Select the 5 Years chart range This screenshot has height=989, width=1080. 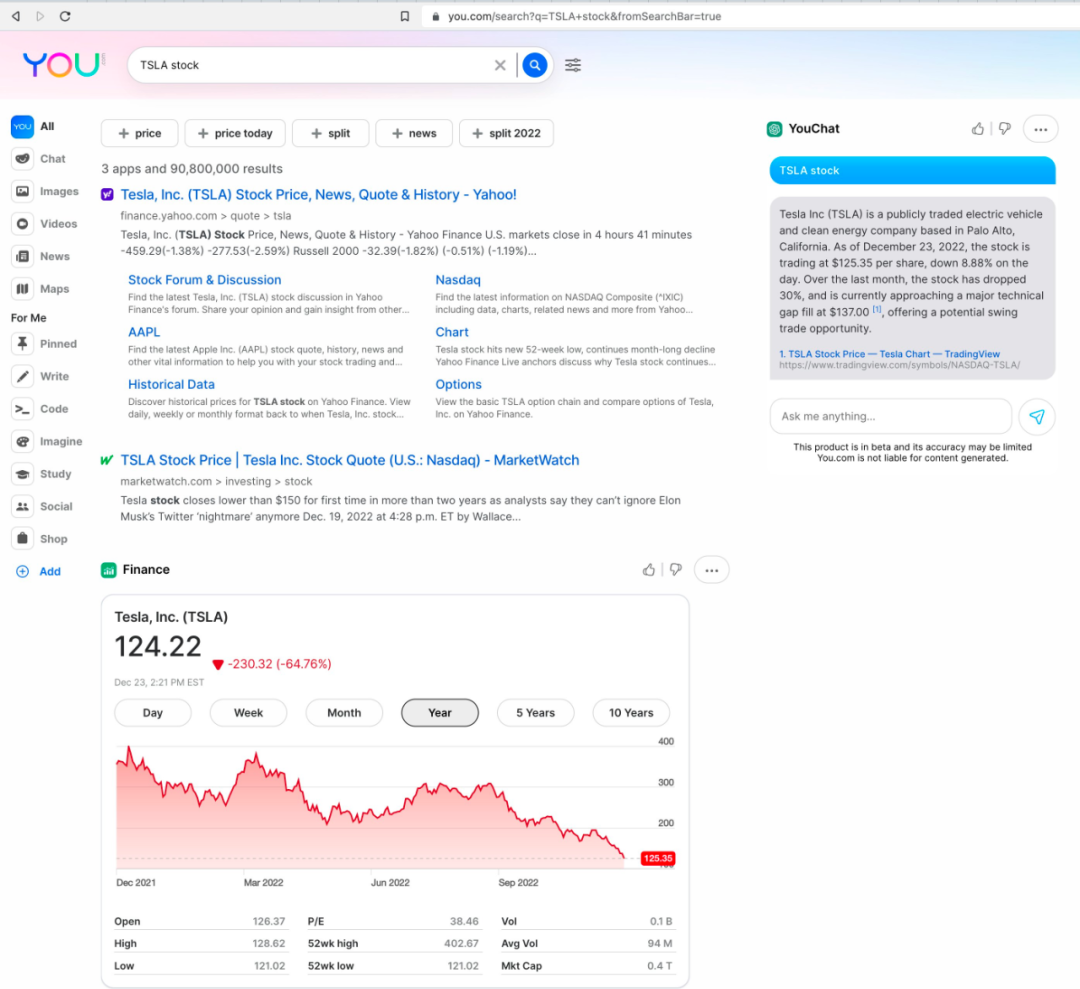535,713
